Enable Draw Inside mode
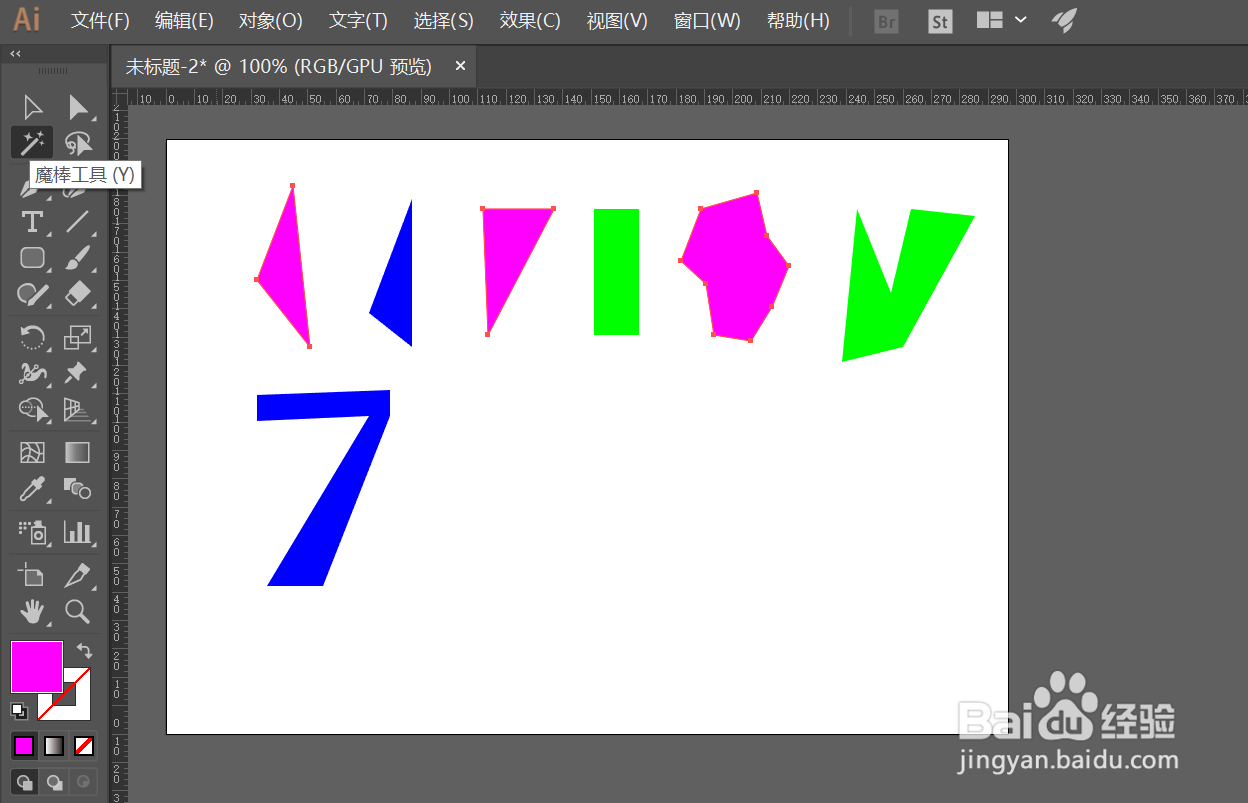Viewport: 1248px width, 803px height. coord(84,782)
